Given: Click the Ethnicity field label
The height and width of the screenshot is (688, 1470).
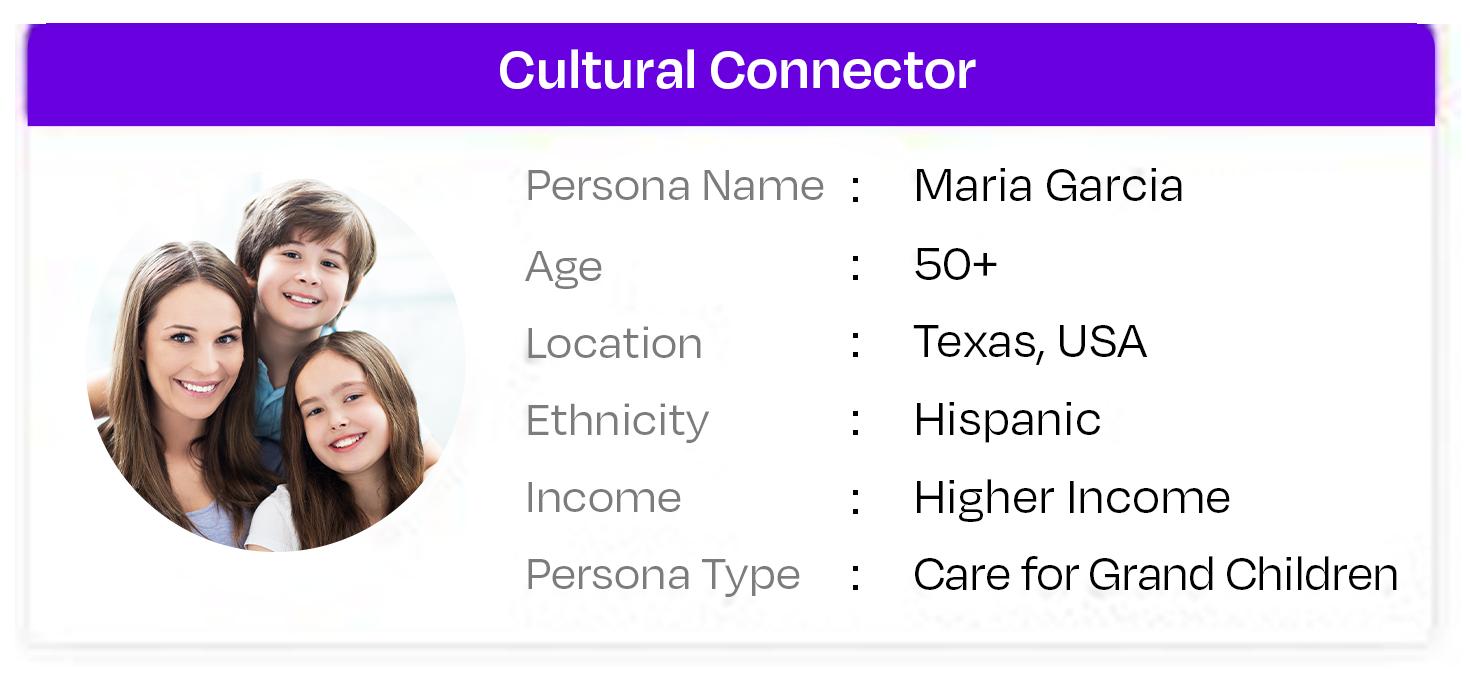Looking at the screenshot, I should pos(617,421).
